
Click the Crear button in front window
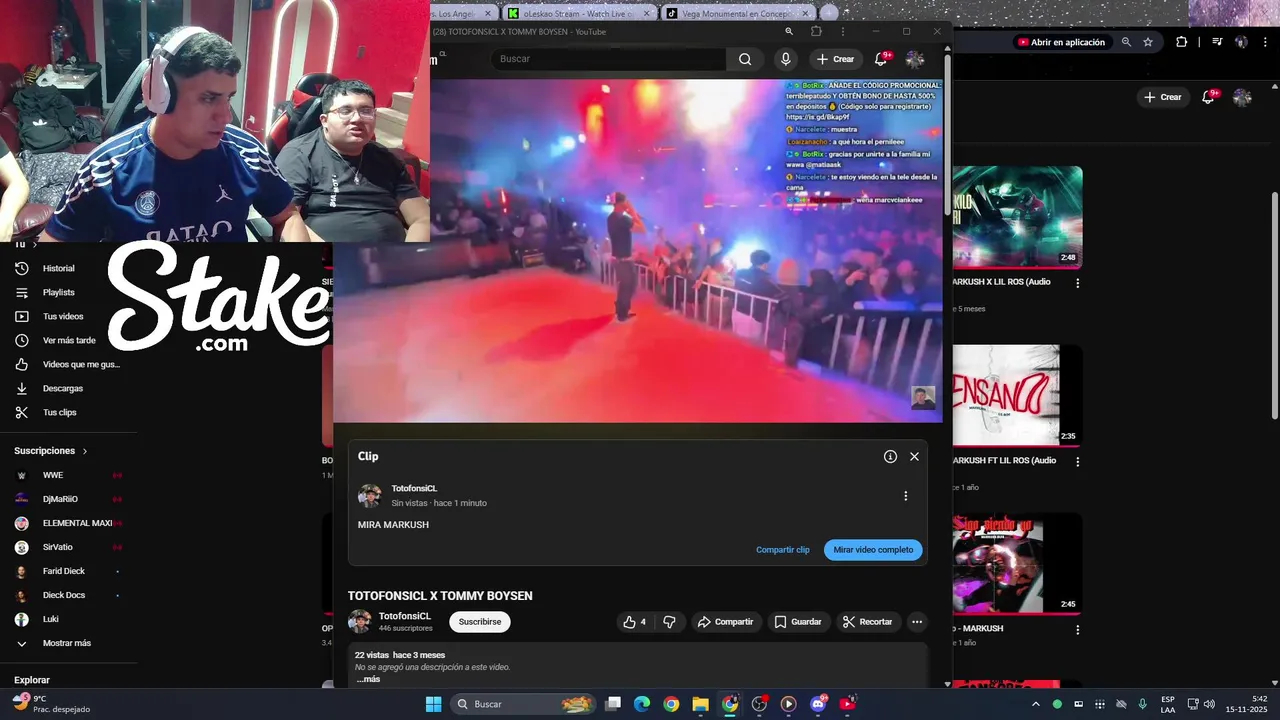pyautogui.click(x=835, y=59)
